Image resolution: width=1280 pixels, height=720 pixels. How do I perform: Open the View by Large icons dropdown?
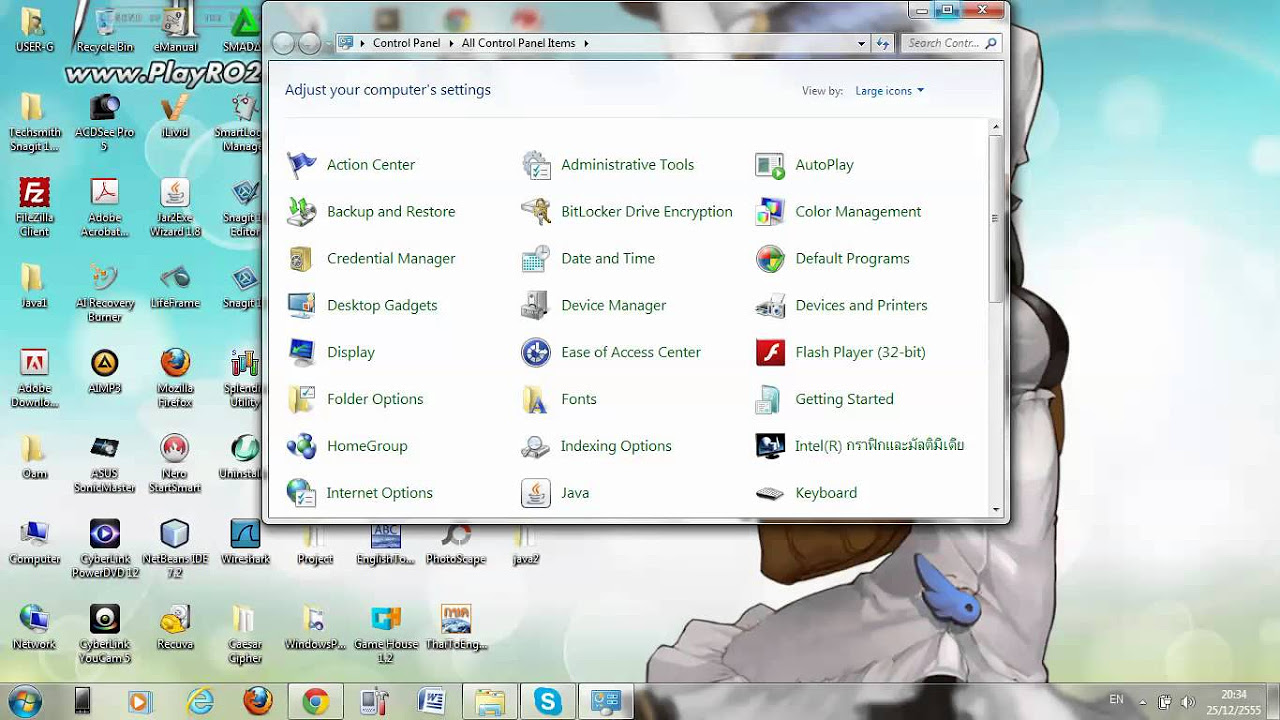[889, 91]
